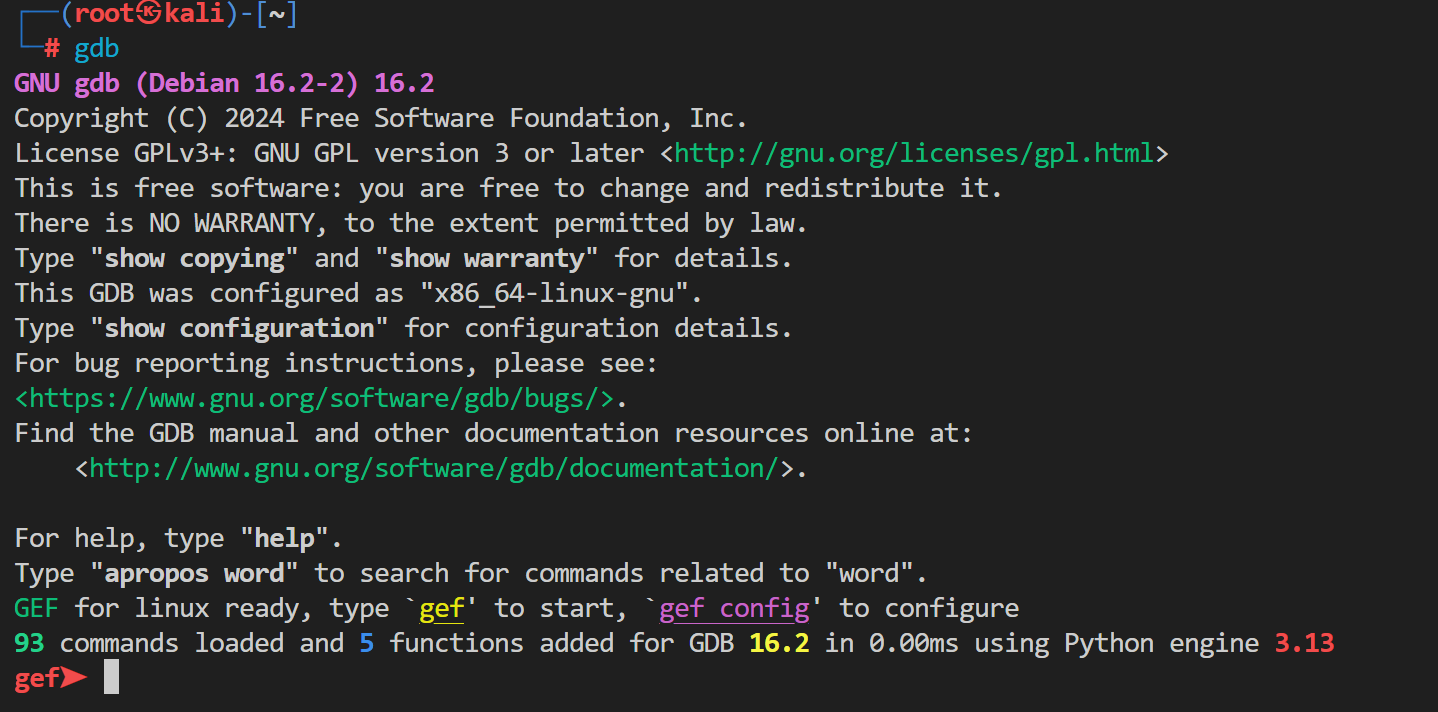
Task: Click the green GEF label
Action: [37, 608]
